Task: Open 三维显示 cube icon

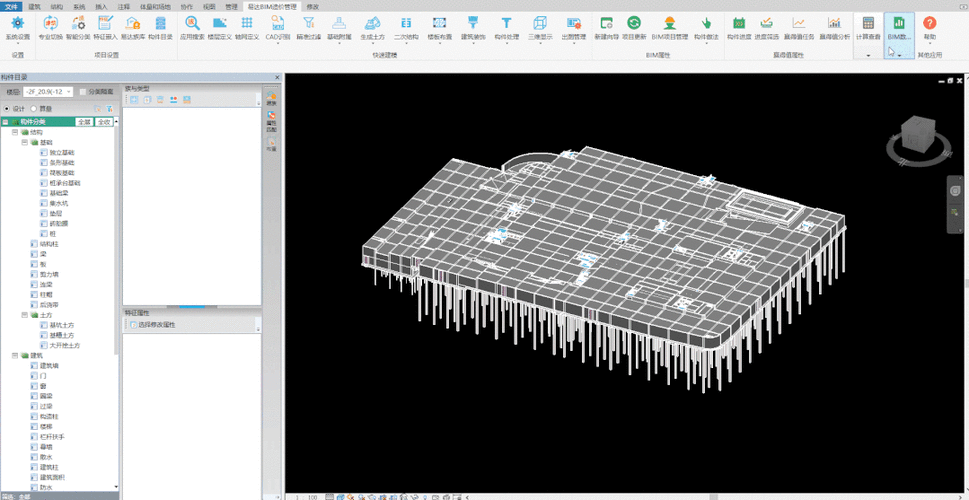Action: [540, 23]
